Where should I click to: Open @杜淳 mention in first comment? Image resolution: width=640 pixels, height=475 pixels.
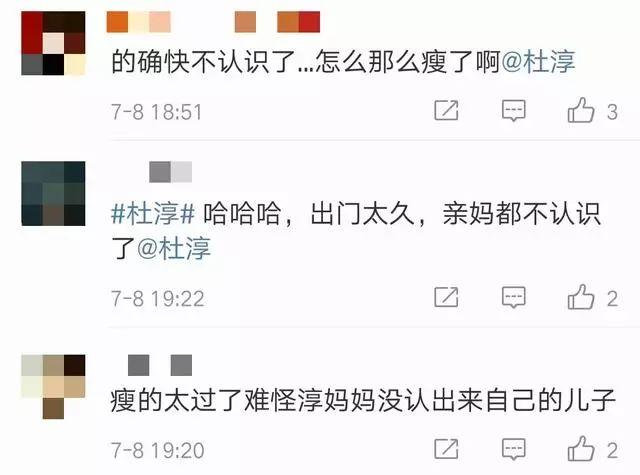[538, 62]
